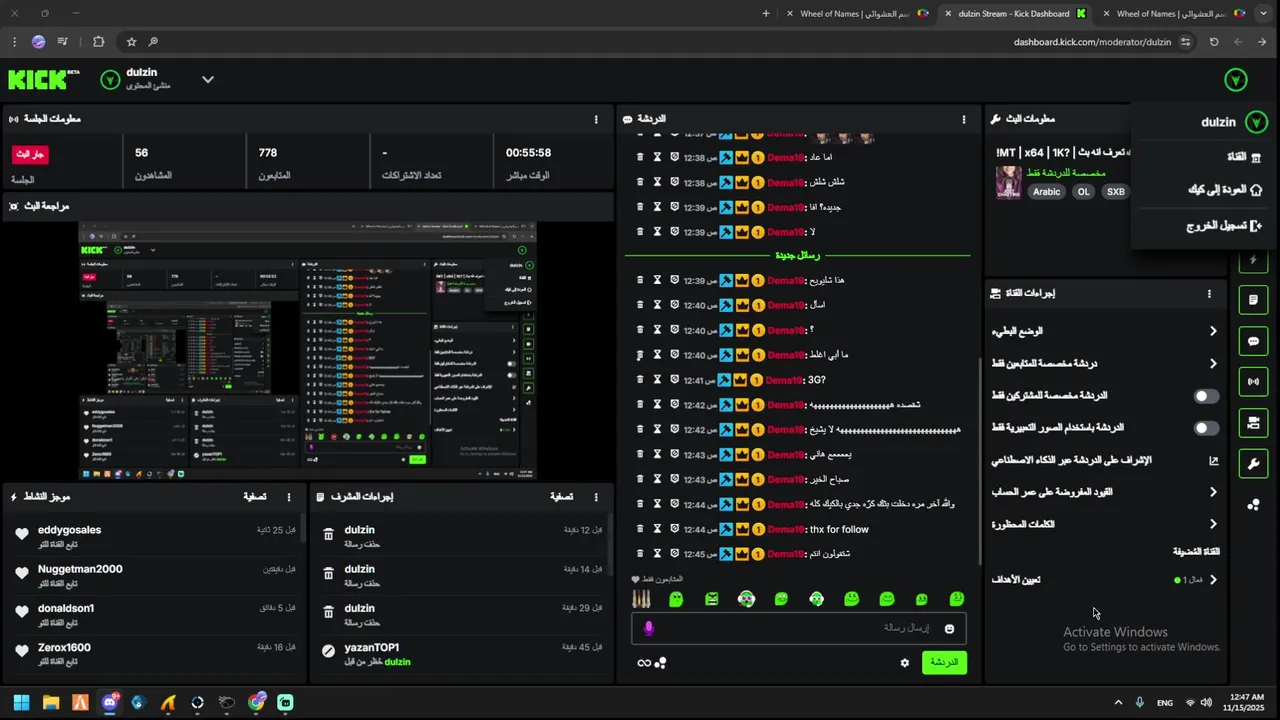Switch to 'dulzin Stream - Kick Dashboard' tab
1280x720 pixels.
tap(1014, 14)
